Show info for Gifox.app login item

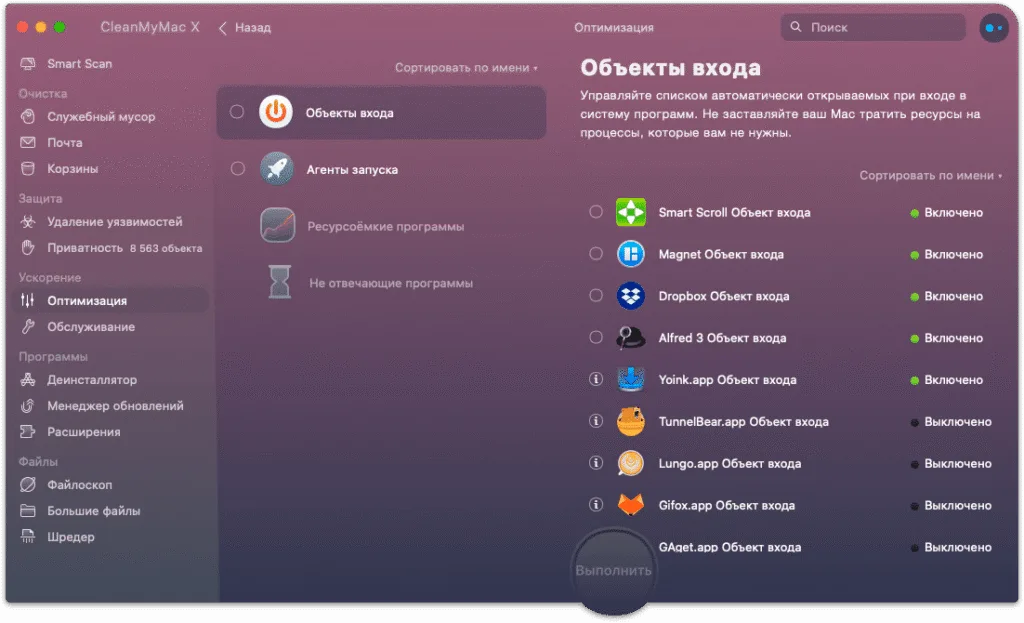click(596, 504)
